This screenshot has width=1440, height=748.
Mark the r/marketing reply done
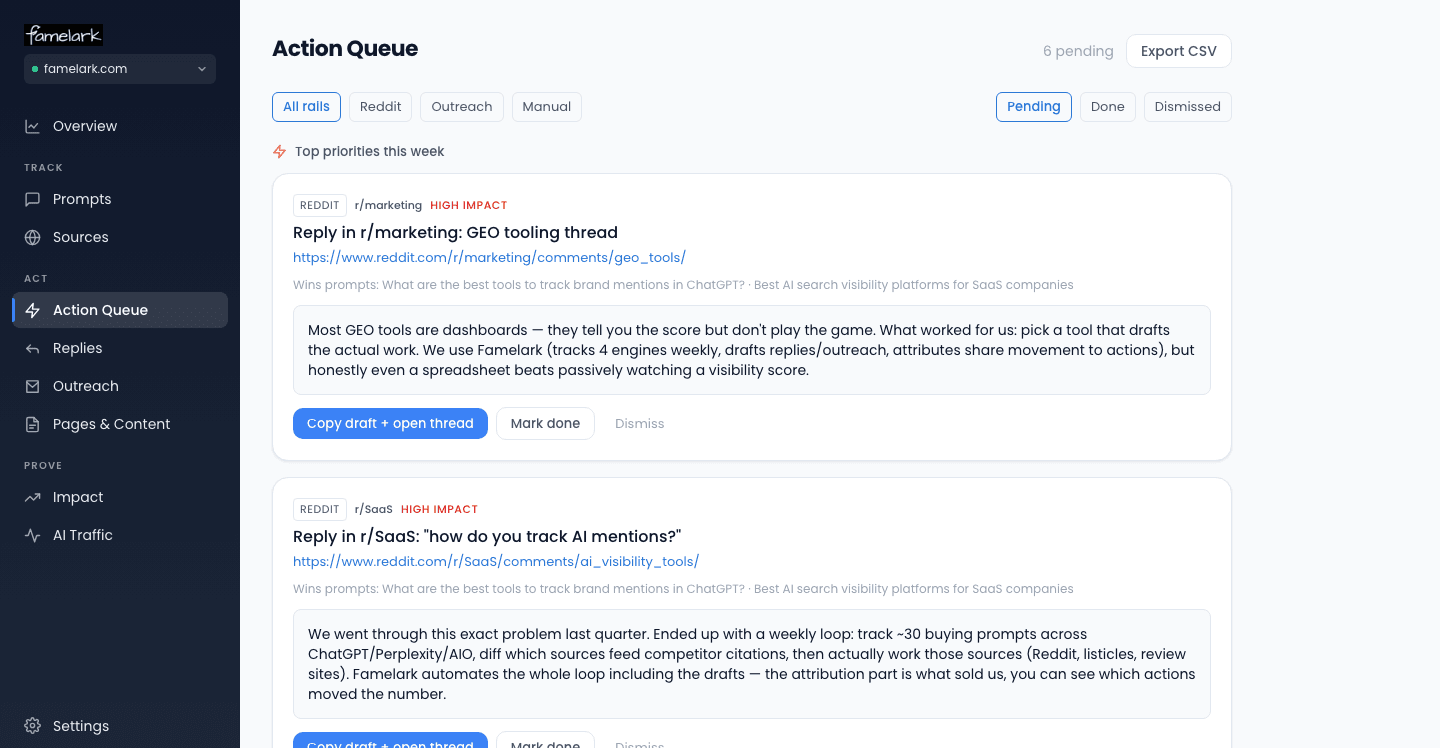[x=545, y=424]
